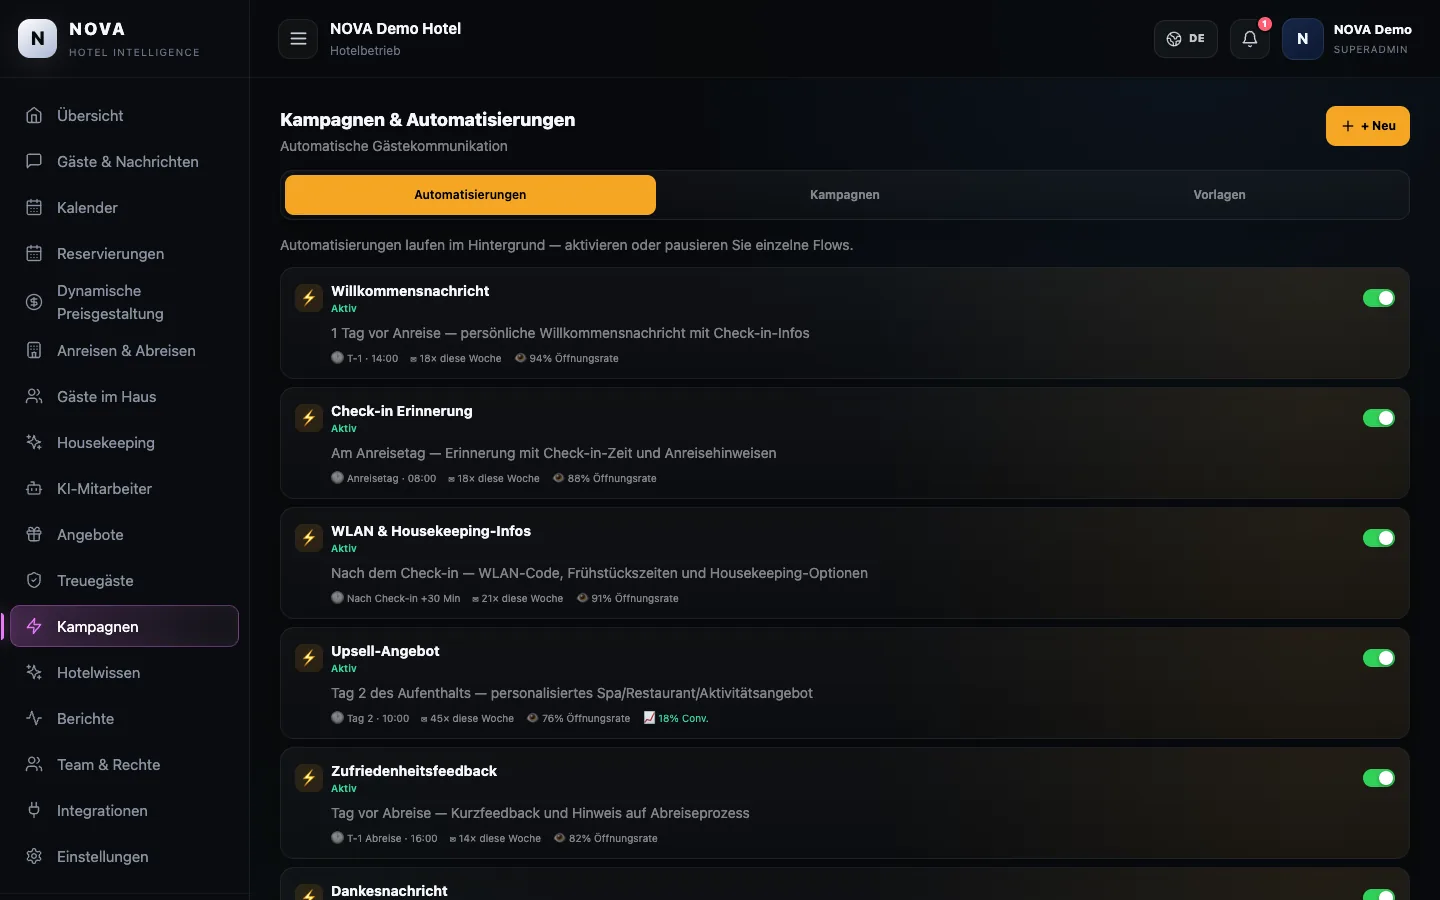Screen dimensions: 1440x900
Task: Click the 18% Conv. statistic
Action: [x=676, y=718]
